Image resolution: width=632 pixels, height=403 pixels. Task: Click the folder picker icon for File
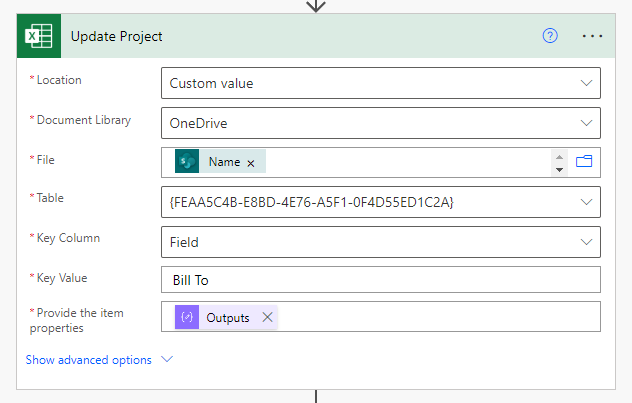coord(584,162)
